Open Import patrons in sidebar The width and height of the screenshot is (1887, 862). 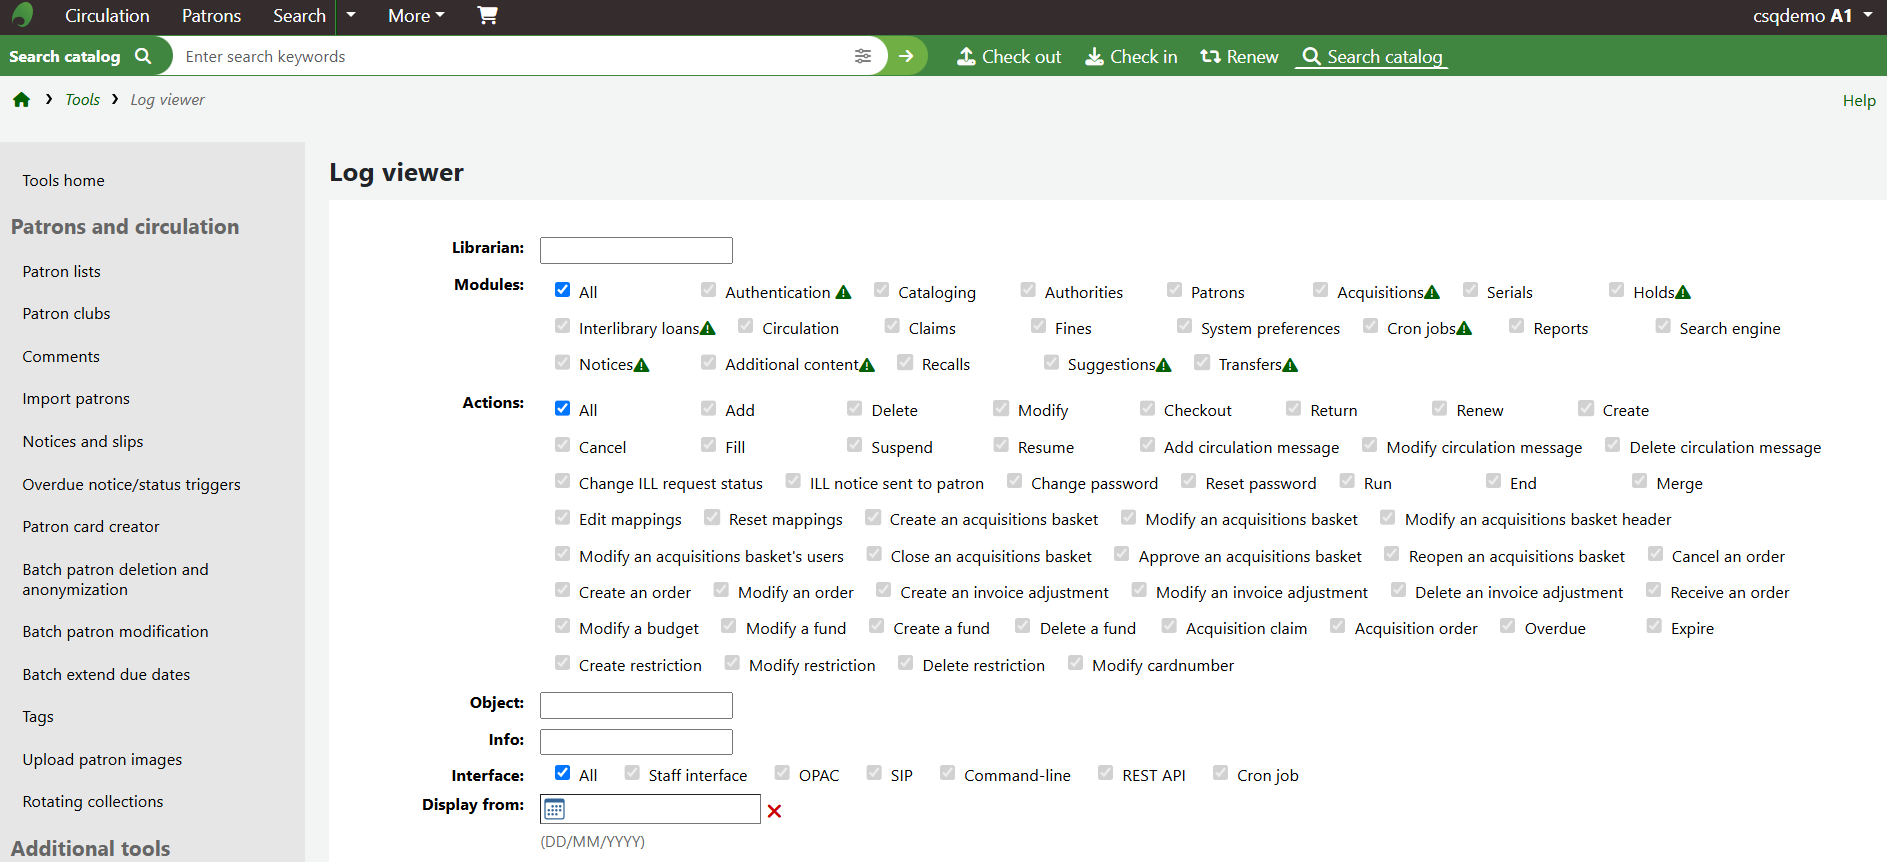pos(76,398)
